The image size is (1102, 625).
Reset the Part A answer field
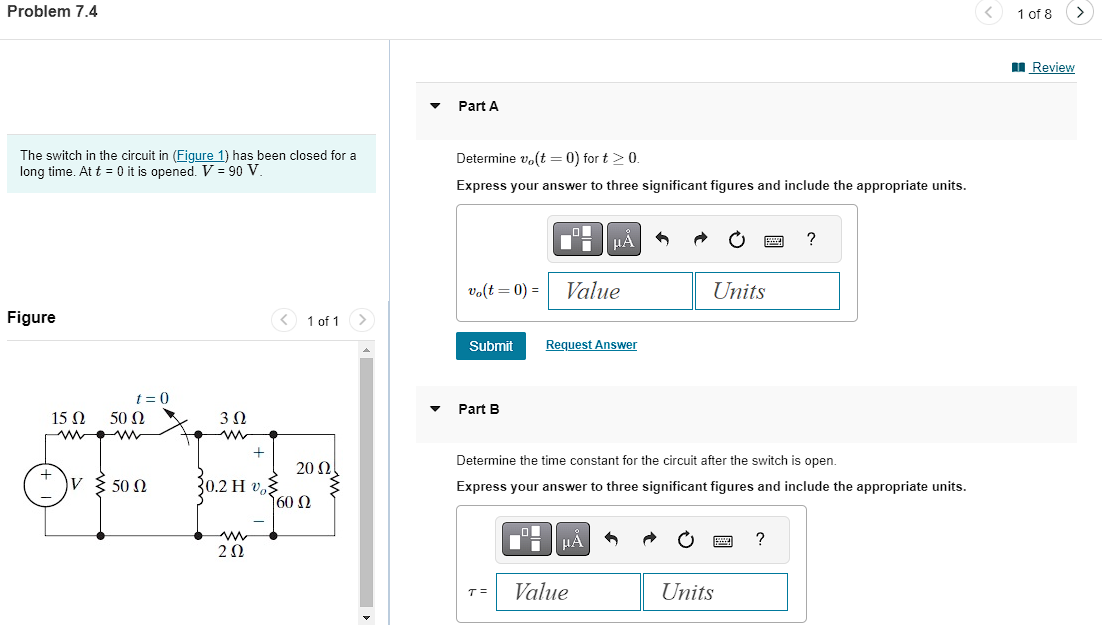(736, 238)
